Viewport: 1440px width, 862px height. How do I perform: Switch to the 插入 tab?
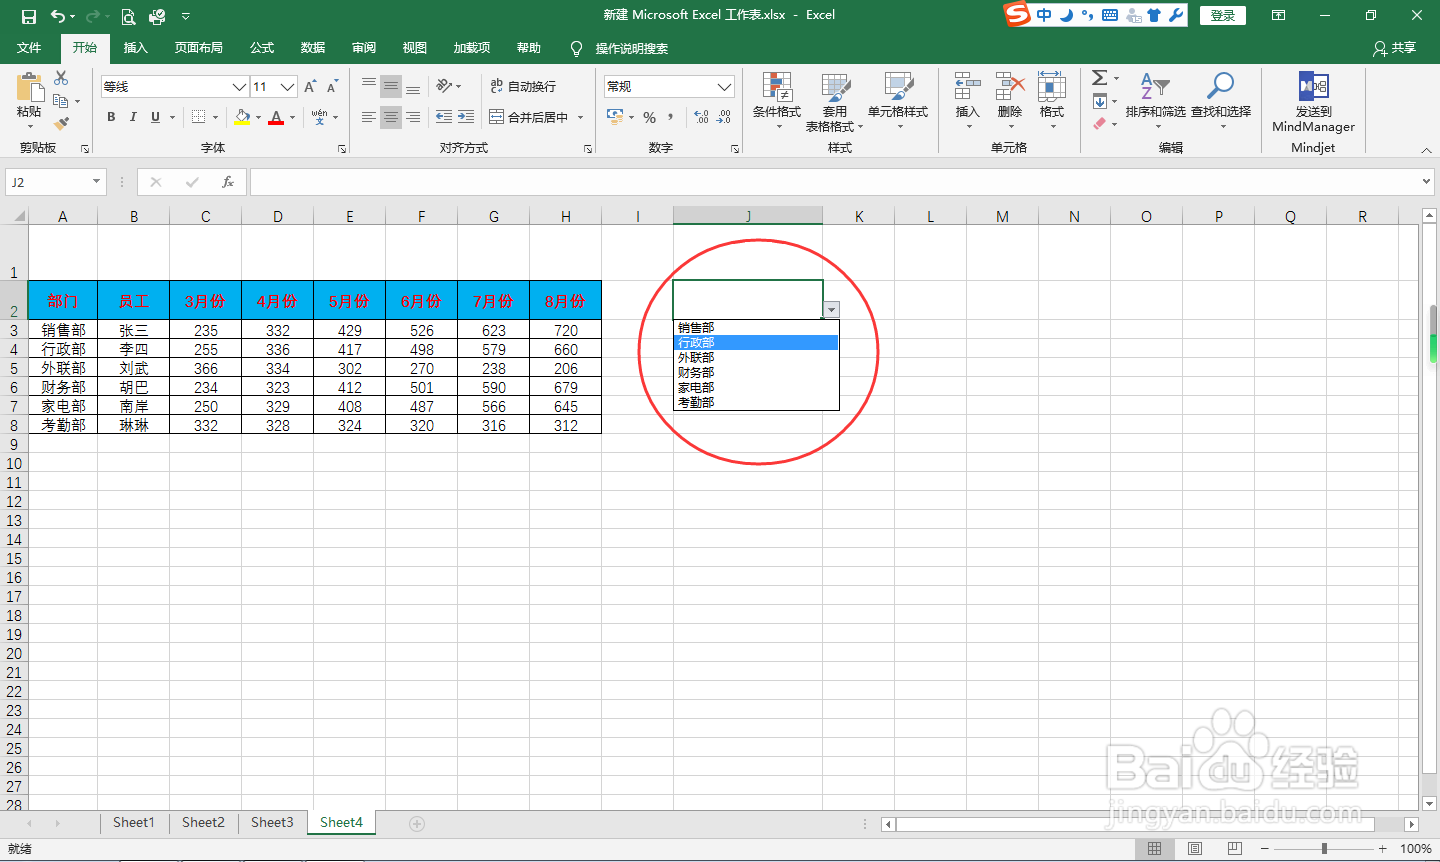pyautogui.click(x=135, y=48)
